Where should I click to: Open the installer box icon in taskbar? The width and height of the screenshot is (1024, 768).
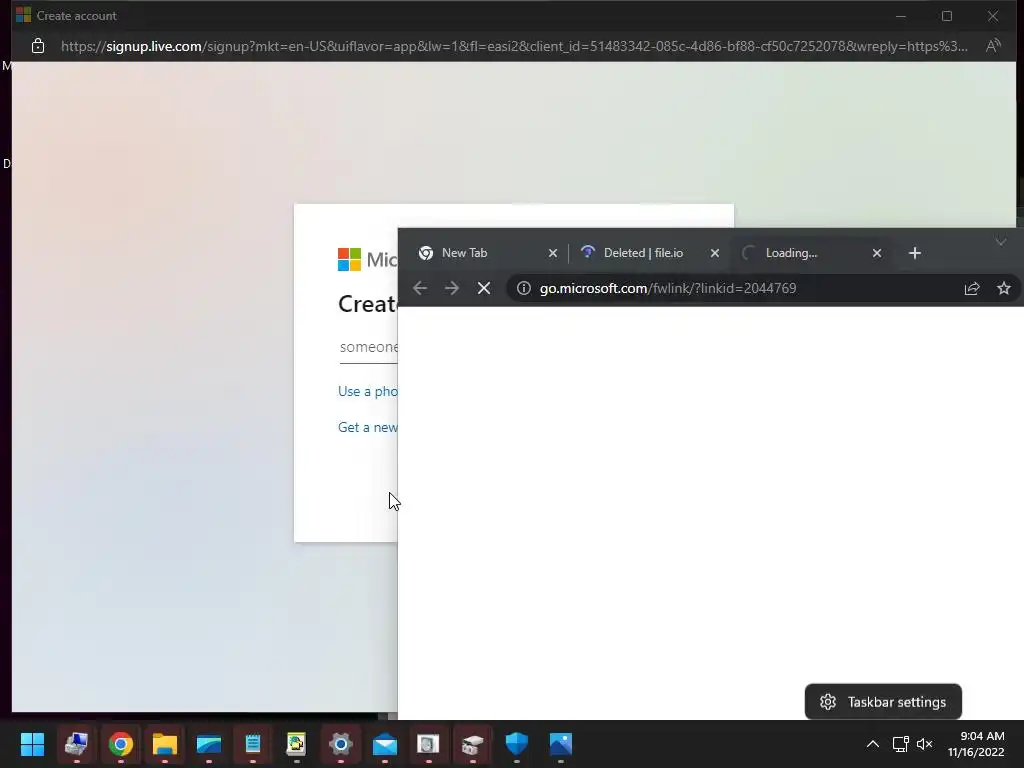472,744
